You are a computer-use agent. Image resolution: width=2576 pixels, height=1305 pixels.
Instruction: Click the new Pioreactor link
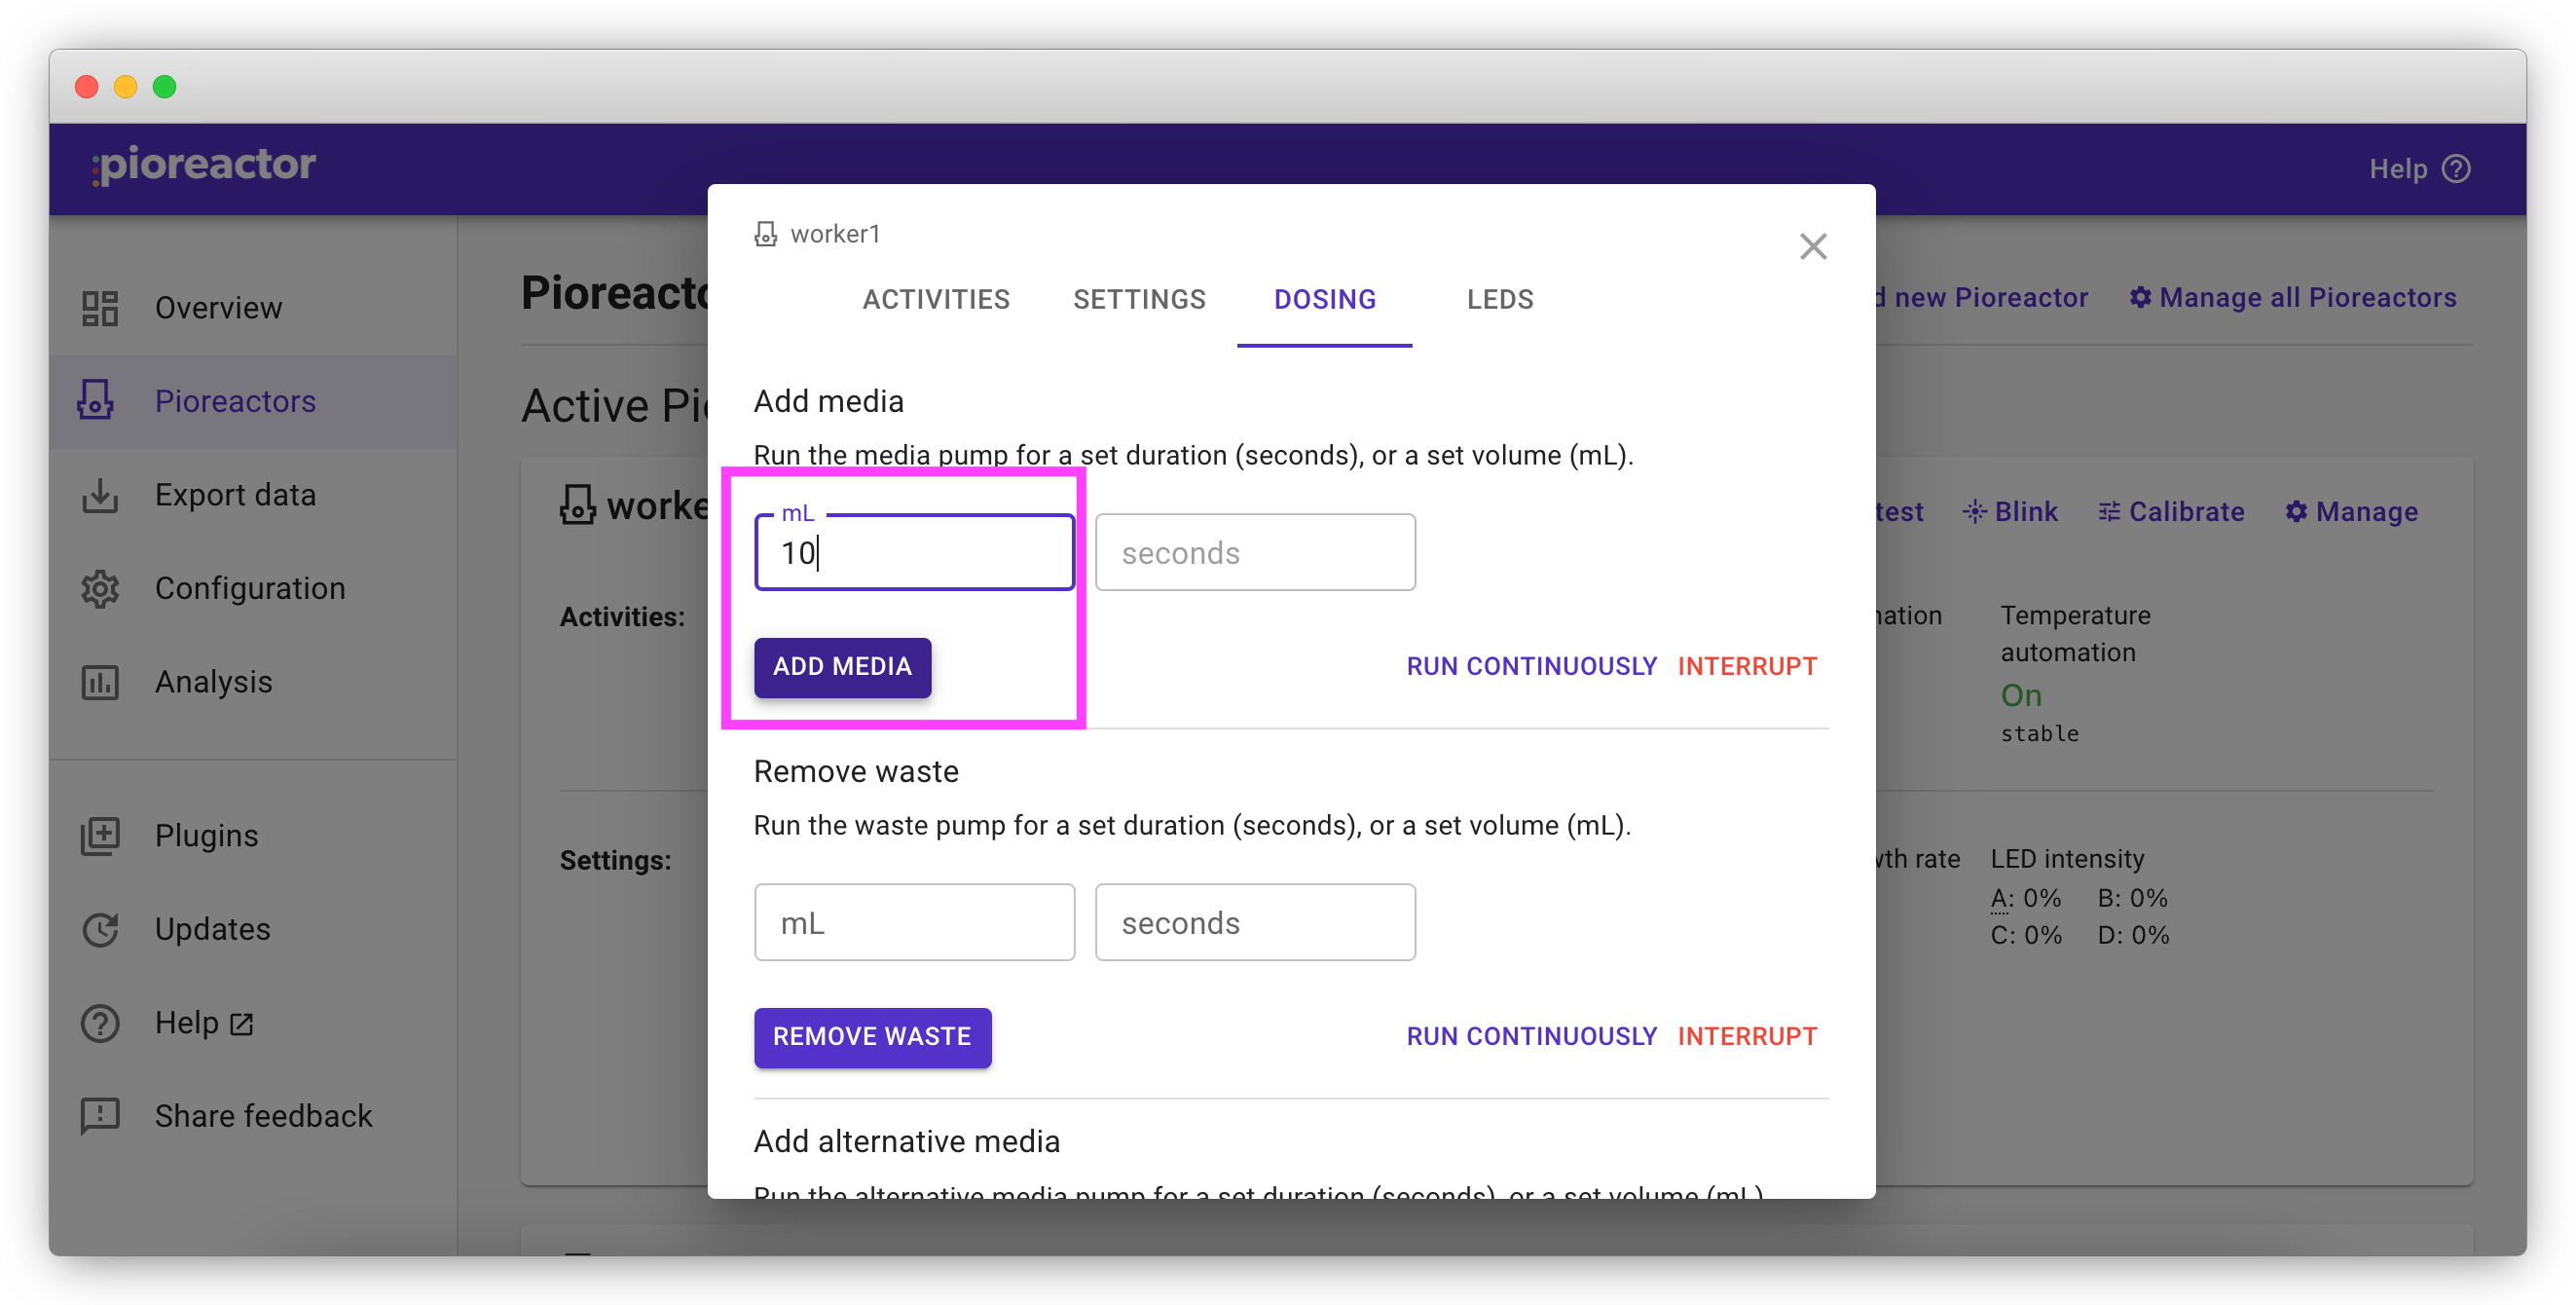(x=1982, y=297)
